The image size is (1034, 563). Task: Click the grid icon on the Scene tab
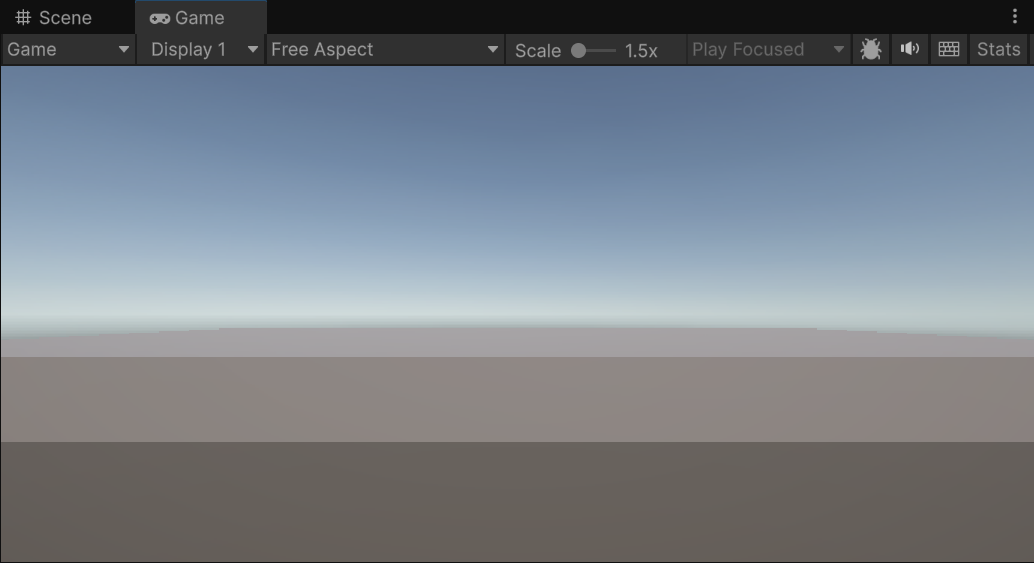pyautogui.click(x=23, y=18)
